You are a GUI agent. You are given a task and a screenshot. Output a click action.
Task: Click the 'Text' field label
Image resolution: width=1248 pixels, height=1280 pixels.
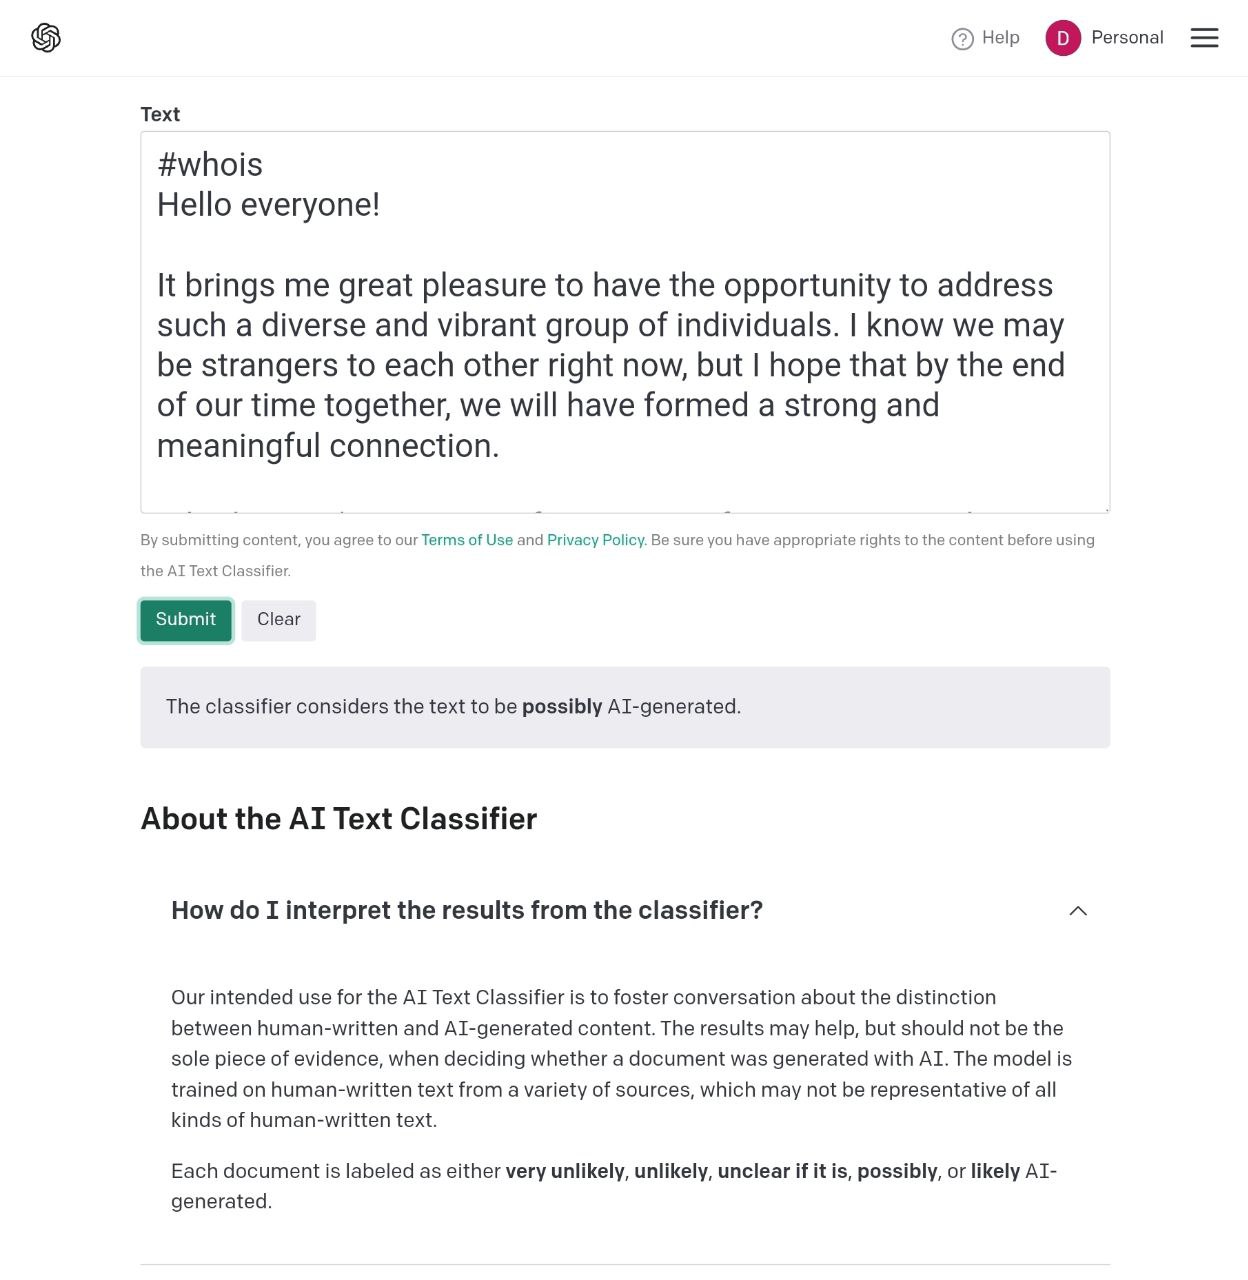(160, 114)
